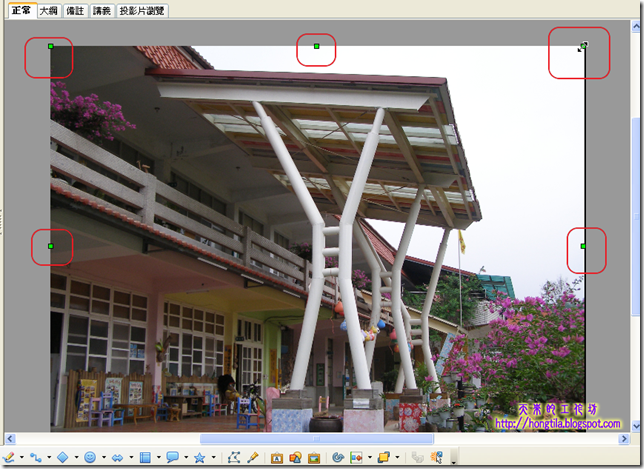
Task: Open the Curve tool dropdown arrow
Action: [x=21, y=457]
